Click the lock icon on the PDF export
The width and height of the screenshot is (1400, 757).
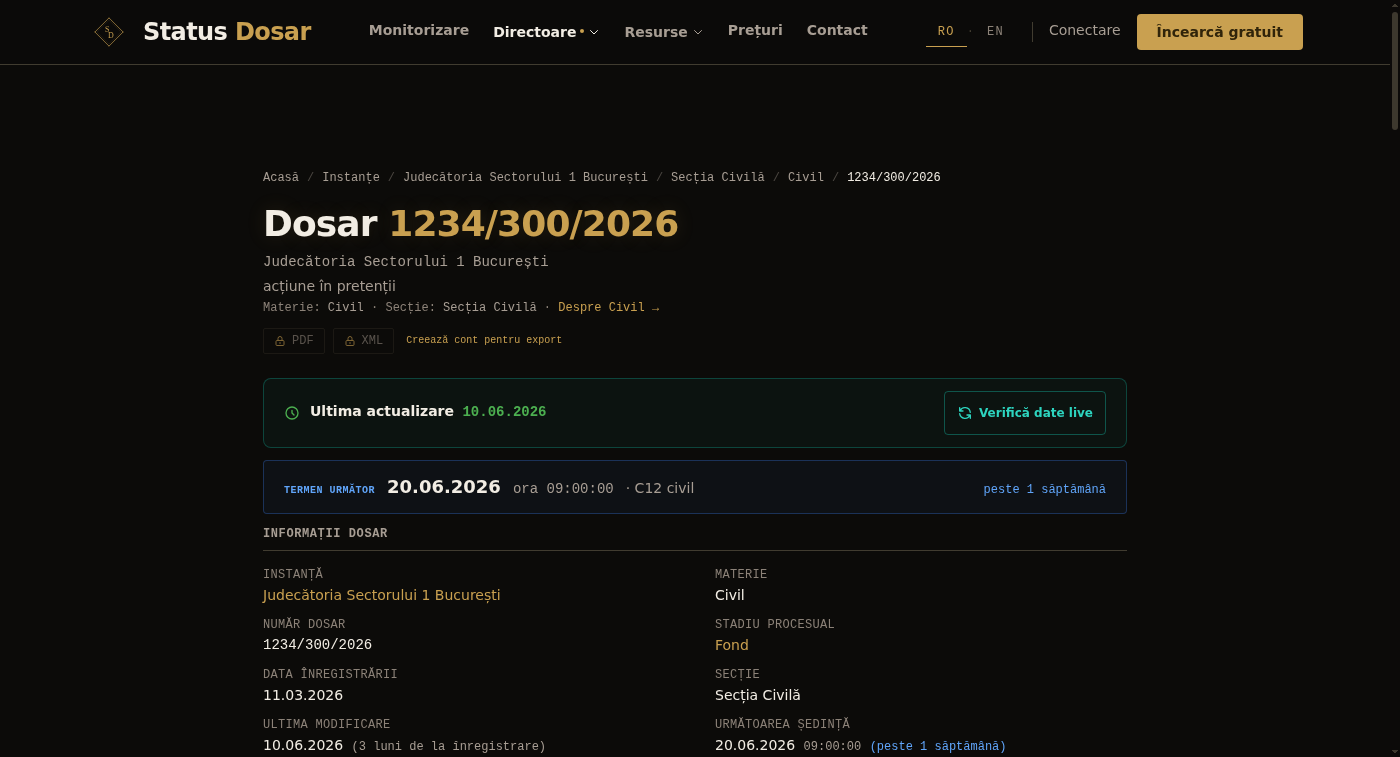pyautogui.click(x=280, y=341)
